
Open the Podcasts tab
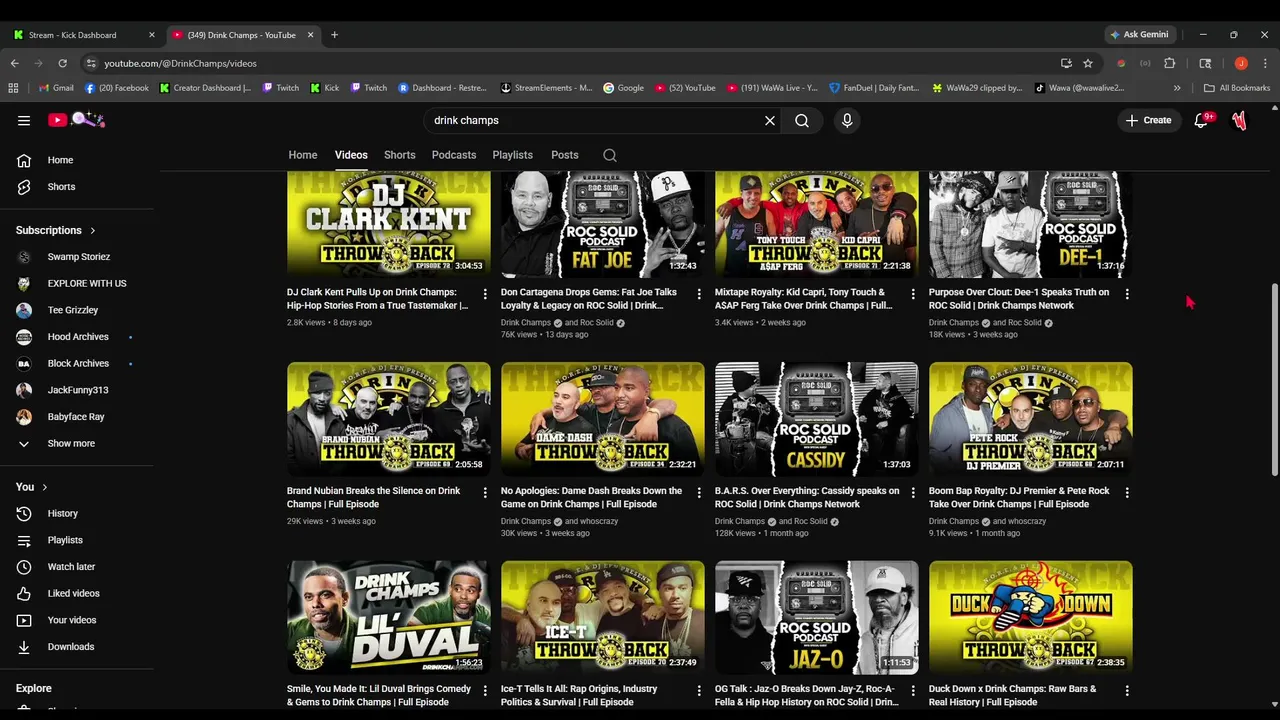[454, 155]
